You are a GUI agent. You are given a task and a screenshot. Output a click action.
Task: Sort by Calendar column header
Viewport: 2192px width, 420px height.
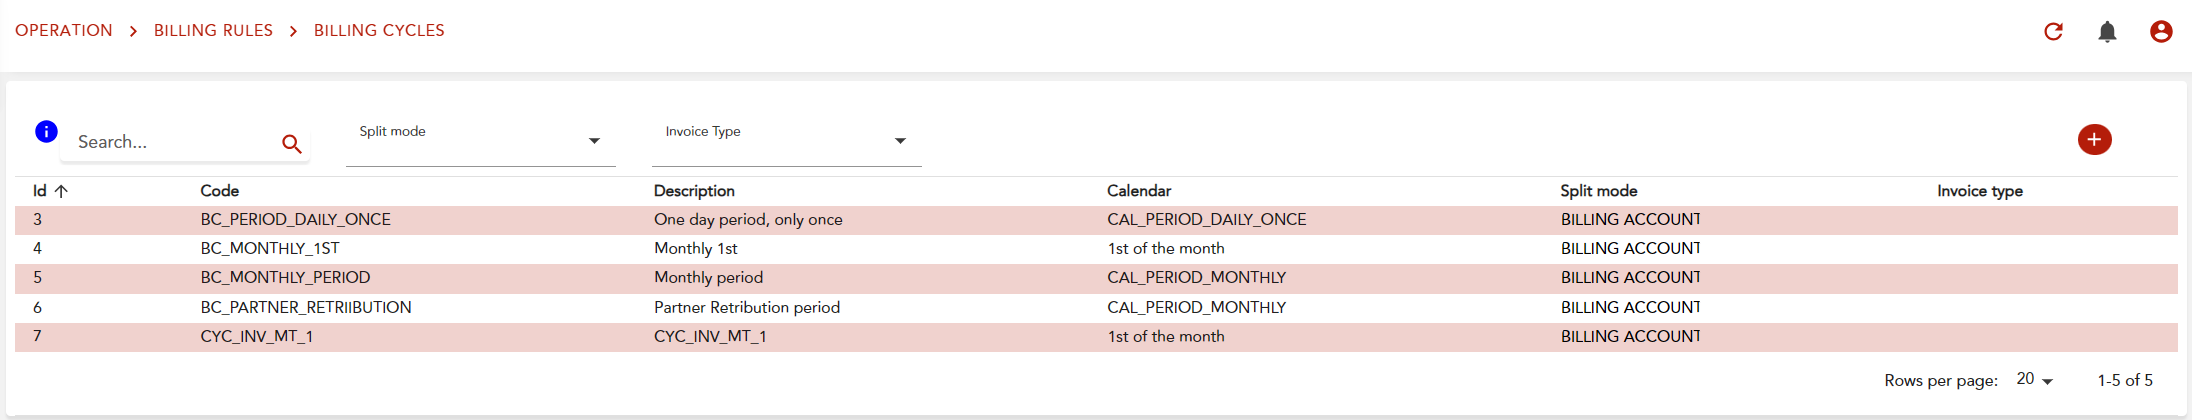tap(1138, 191)
